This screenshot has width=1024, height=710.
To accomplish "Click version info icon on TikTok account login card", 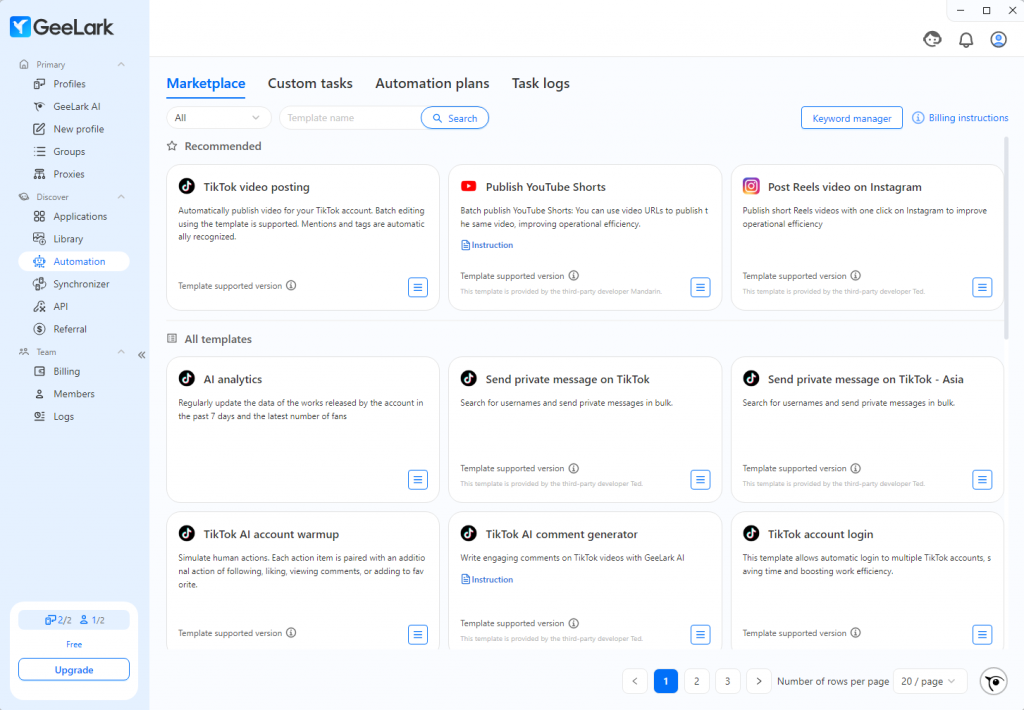I will pyautogui.click(x=856, y=632).
